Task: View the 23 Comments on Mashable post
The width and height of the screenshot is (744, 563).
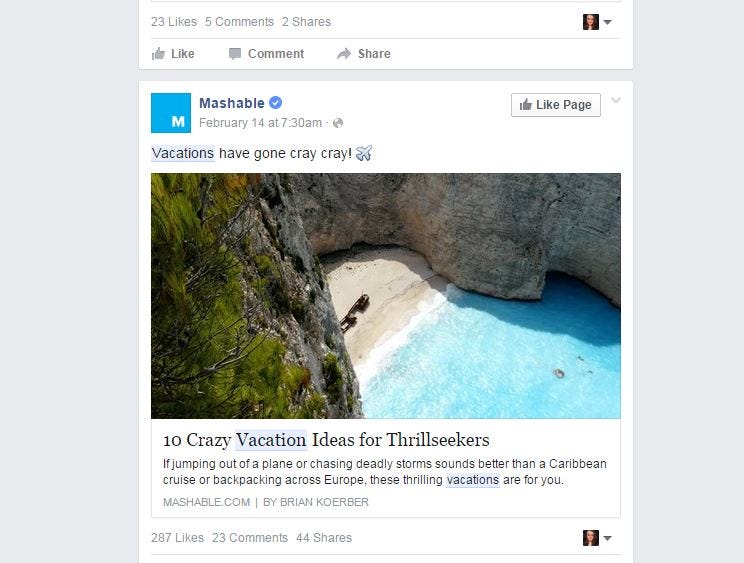Action: click(x=250, y=538)
